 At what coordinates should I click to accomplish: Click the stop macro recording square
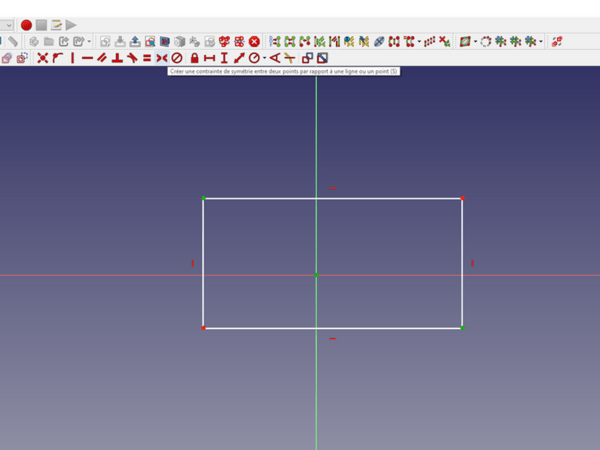pyautogui.click(x=41, y=25)
